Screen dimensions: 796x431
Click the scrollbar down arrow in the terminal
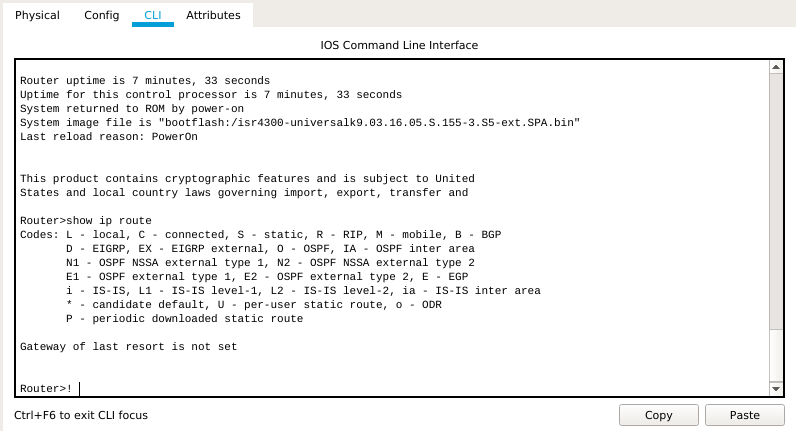(x=776, y=389)
